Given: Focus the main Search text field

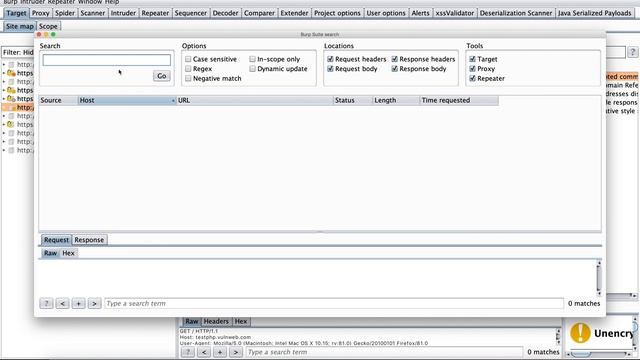Looking at the screenshot, I should pos(107,60).
